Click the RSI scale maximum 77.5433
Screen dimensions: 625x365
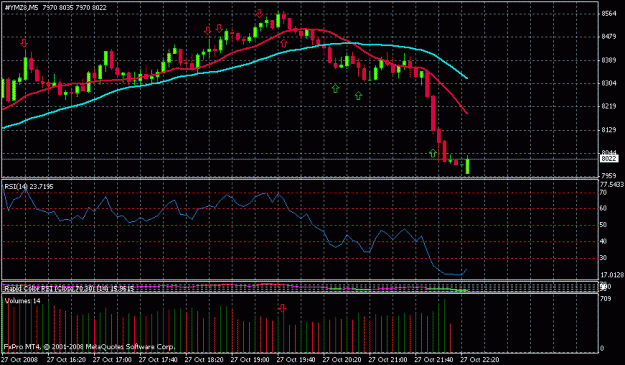point(612,184)
